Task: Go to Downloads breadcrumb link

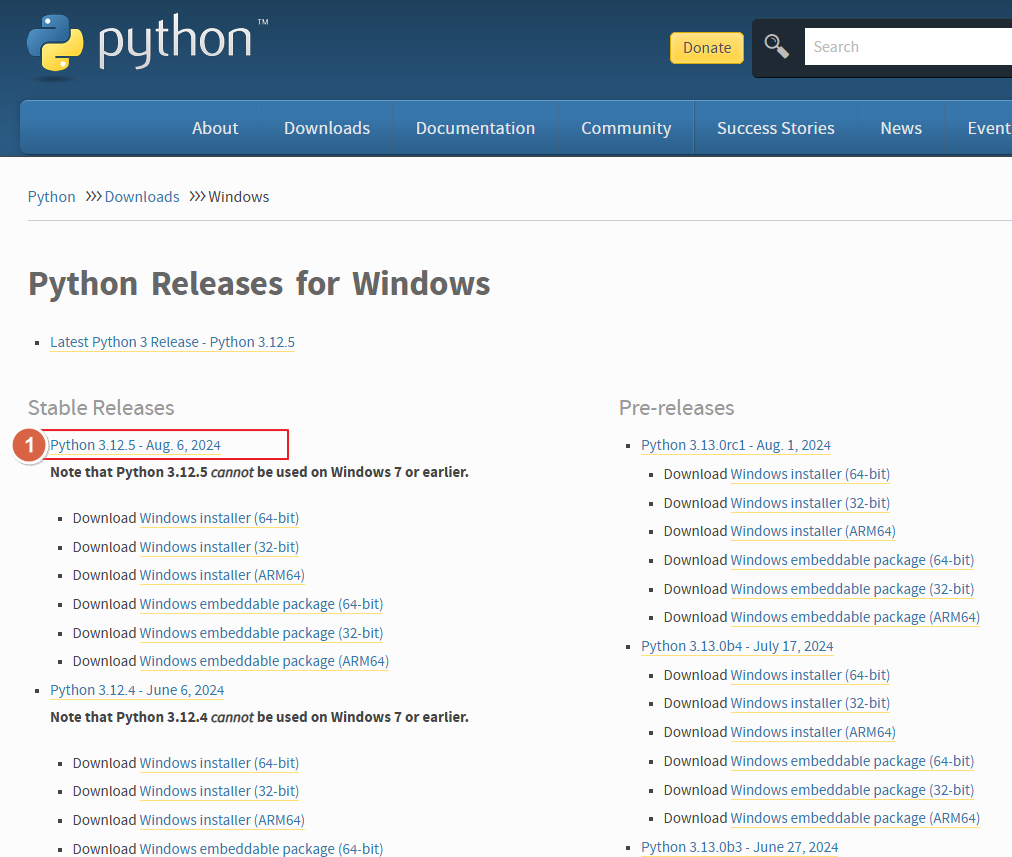Action: point(142,197)
